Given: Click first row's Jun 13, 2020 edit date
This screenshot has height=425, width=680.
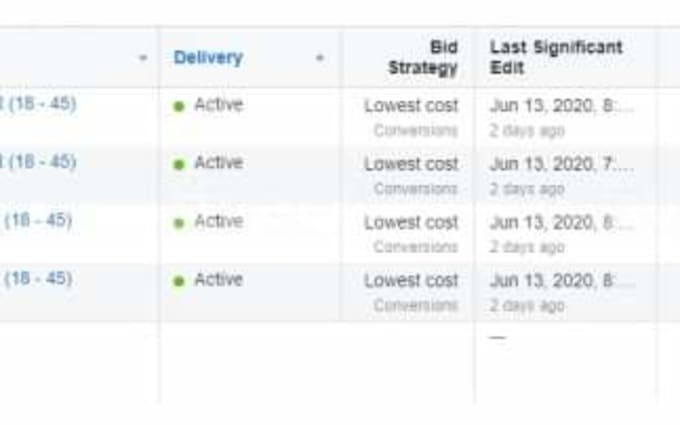Looking at the screenshot, I should point(561,106).
